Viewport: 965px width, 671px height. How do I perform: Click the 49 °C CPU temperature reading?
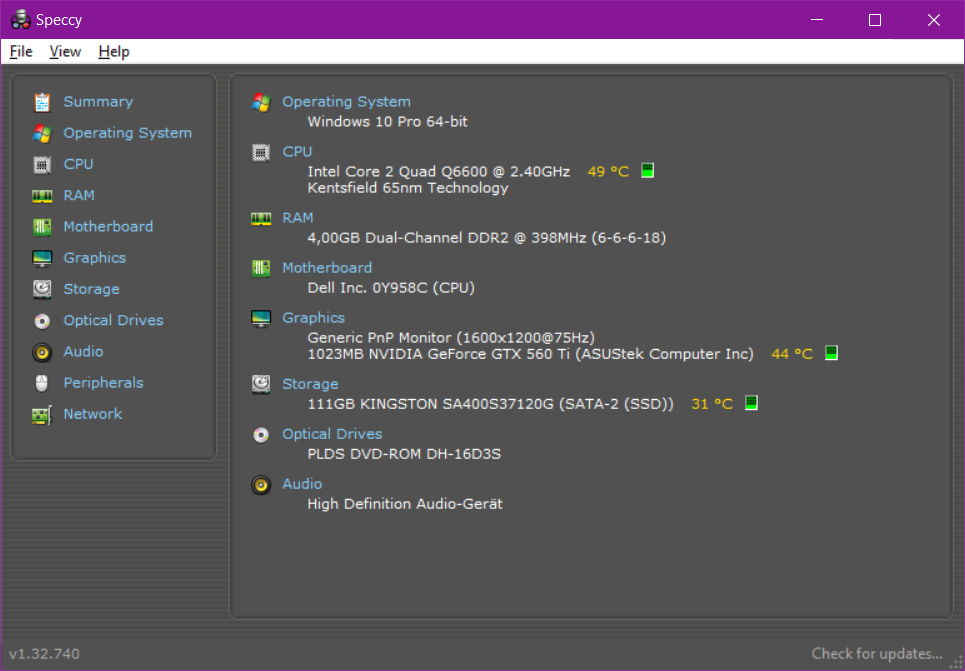pyautogui.click(x=608, y=172)
